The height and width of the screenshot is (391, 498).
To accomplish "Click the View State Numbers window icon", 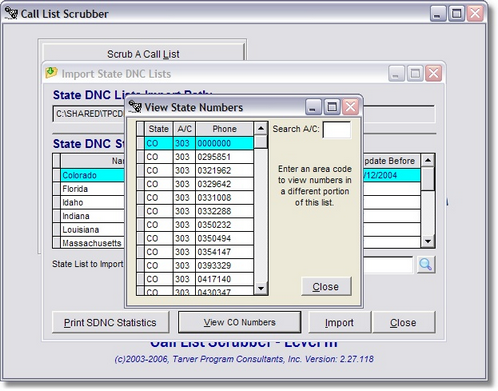I will click(x=135, y=107).
